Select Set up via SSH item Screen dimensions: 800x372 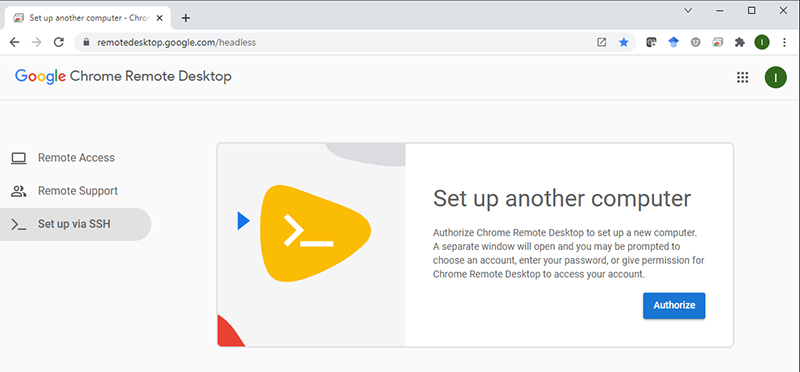click(x=76, y=224)
